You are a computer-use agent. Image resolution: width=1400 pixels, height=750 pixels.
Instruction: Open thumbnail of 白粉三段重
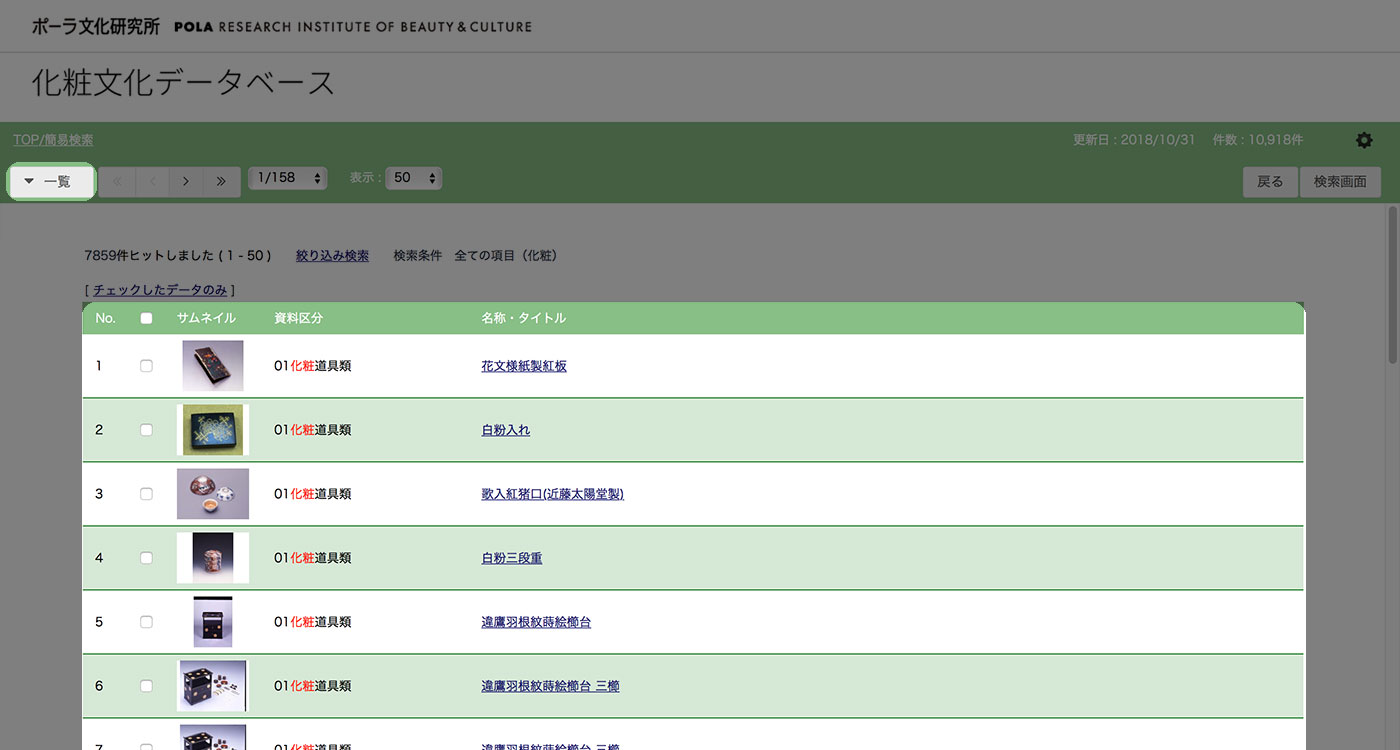coord(213,558)
